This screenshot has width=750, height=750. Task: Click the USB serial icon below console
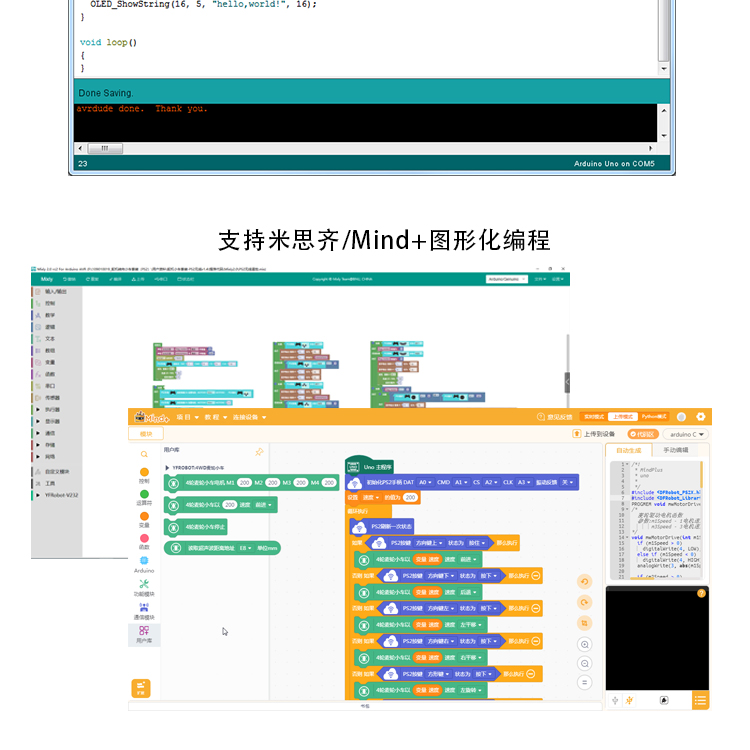(615, 701)
